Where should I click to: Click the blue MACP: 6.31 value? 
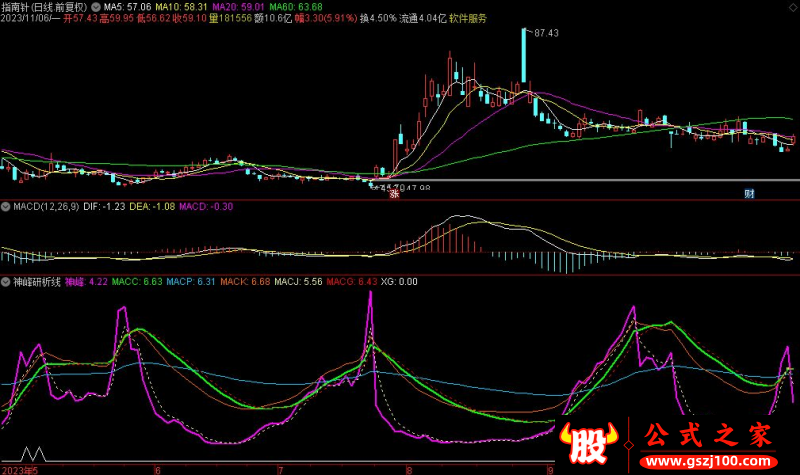[x=191, y=282]
